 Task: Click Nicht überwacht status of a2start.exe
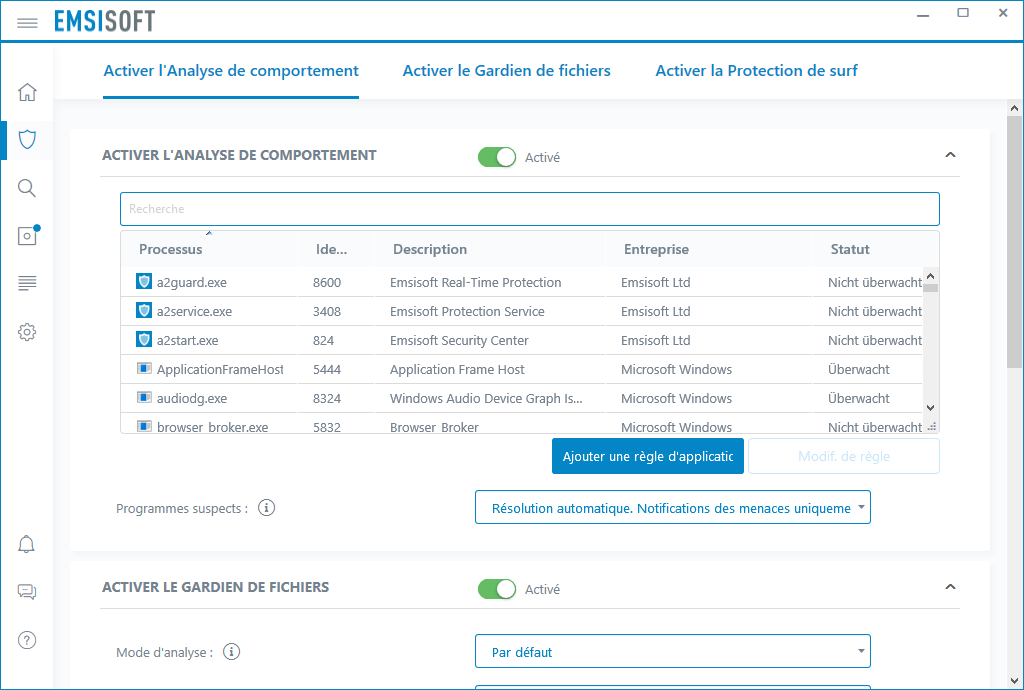point(875,340)
